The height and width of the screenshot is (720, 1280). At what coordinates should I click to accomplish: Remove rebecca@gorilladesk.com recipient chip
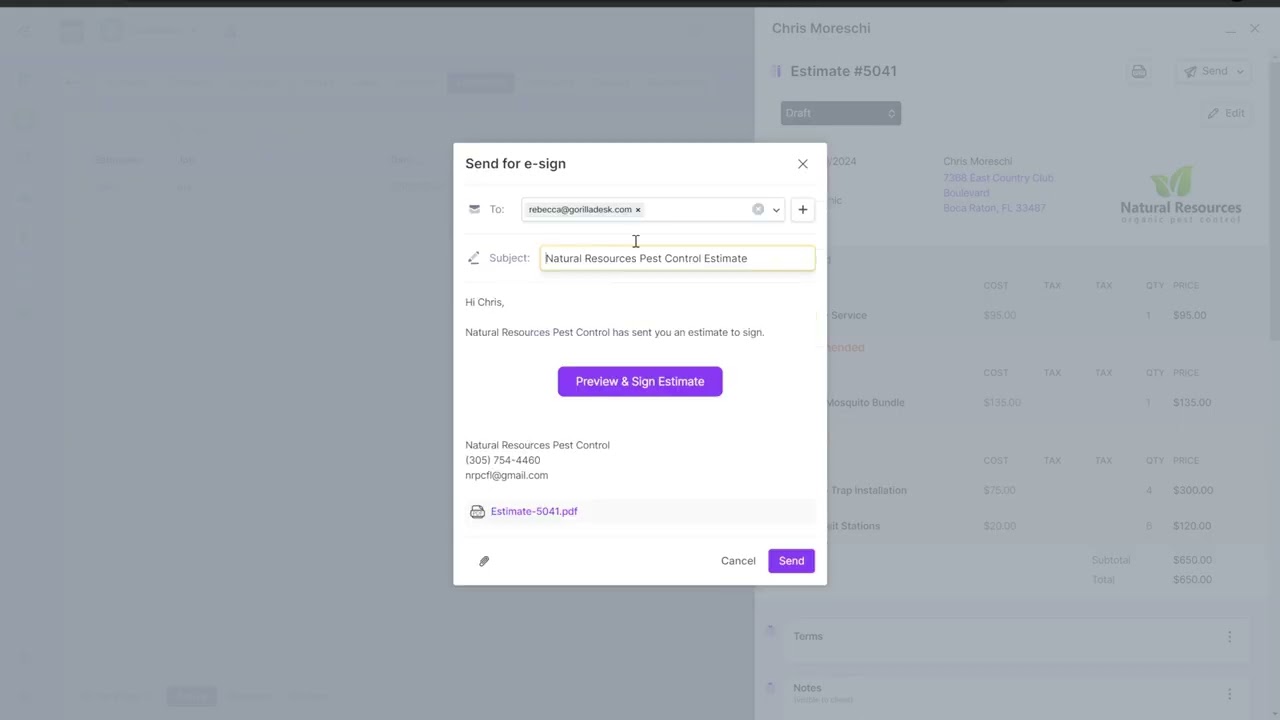coord(638,210)
